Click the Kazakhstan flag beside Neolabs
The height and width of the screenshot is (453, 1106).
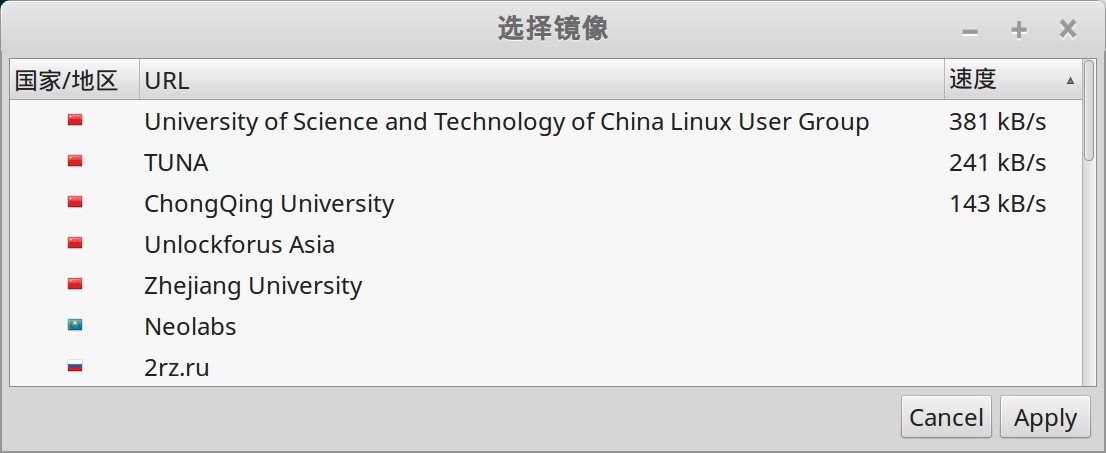coord(75,325)
